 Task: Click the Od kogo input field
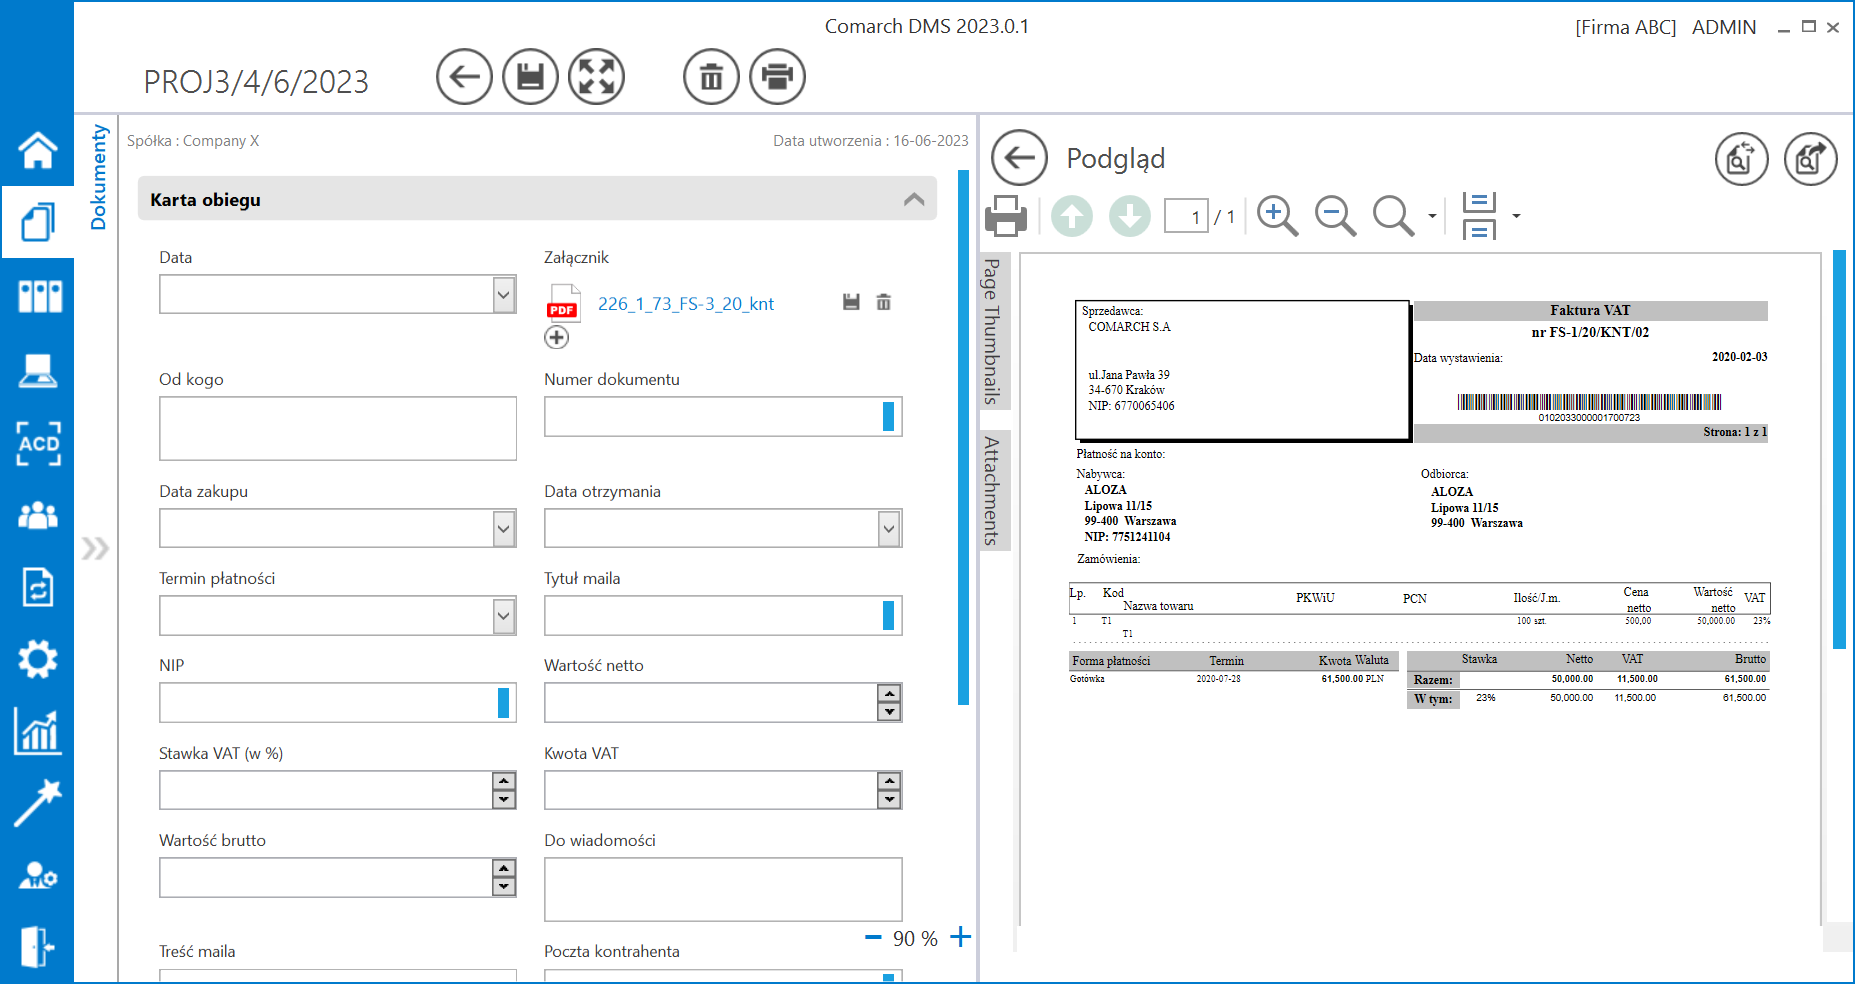click(x=338, y=429)
